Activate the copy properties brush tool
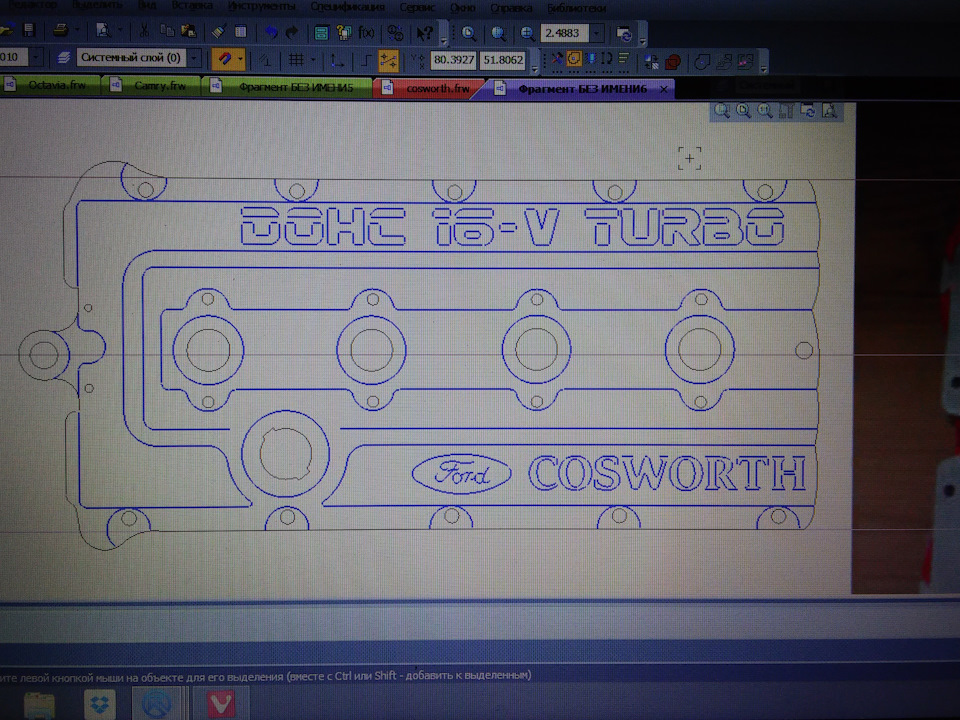 coord(219,31)
